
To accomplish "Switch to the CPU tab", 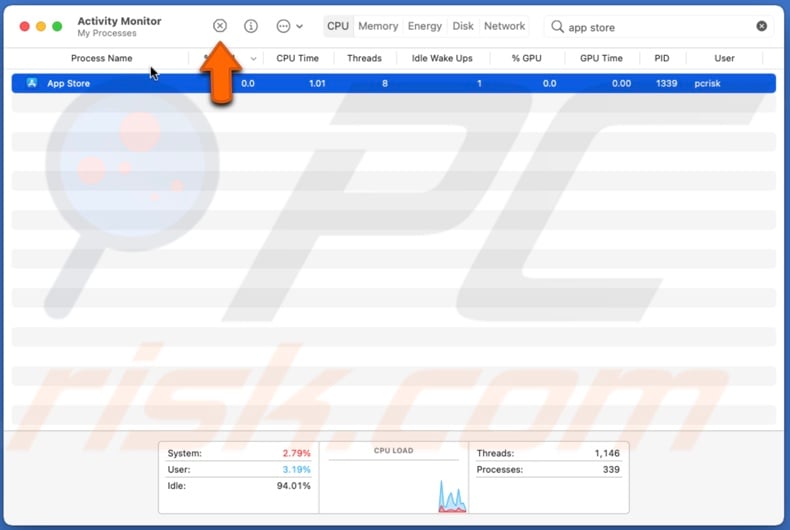I will pyautogui.click(x=338, y=26).
